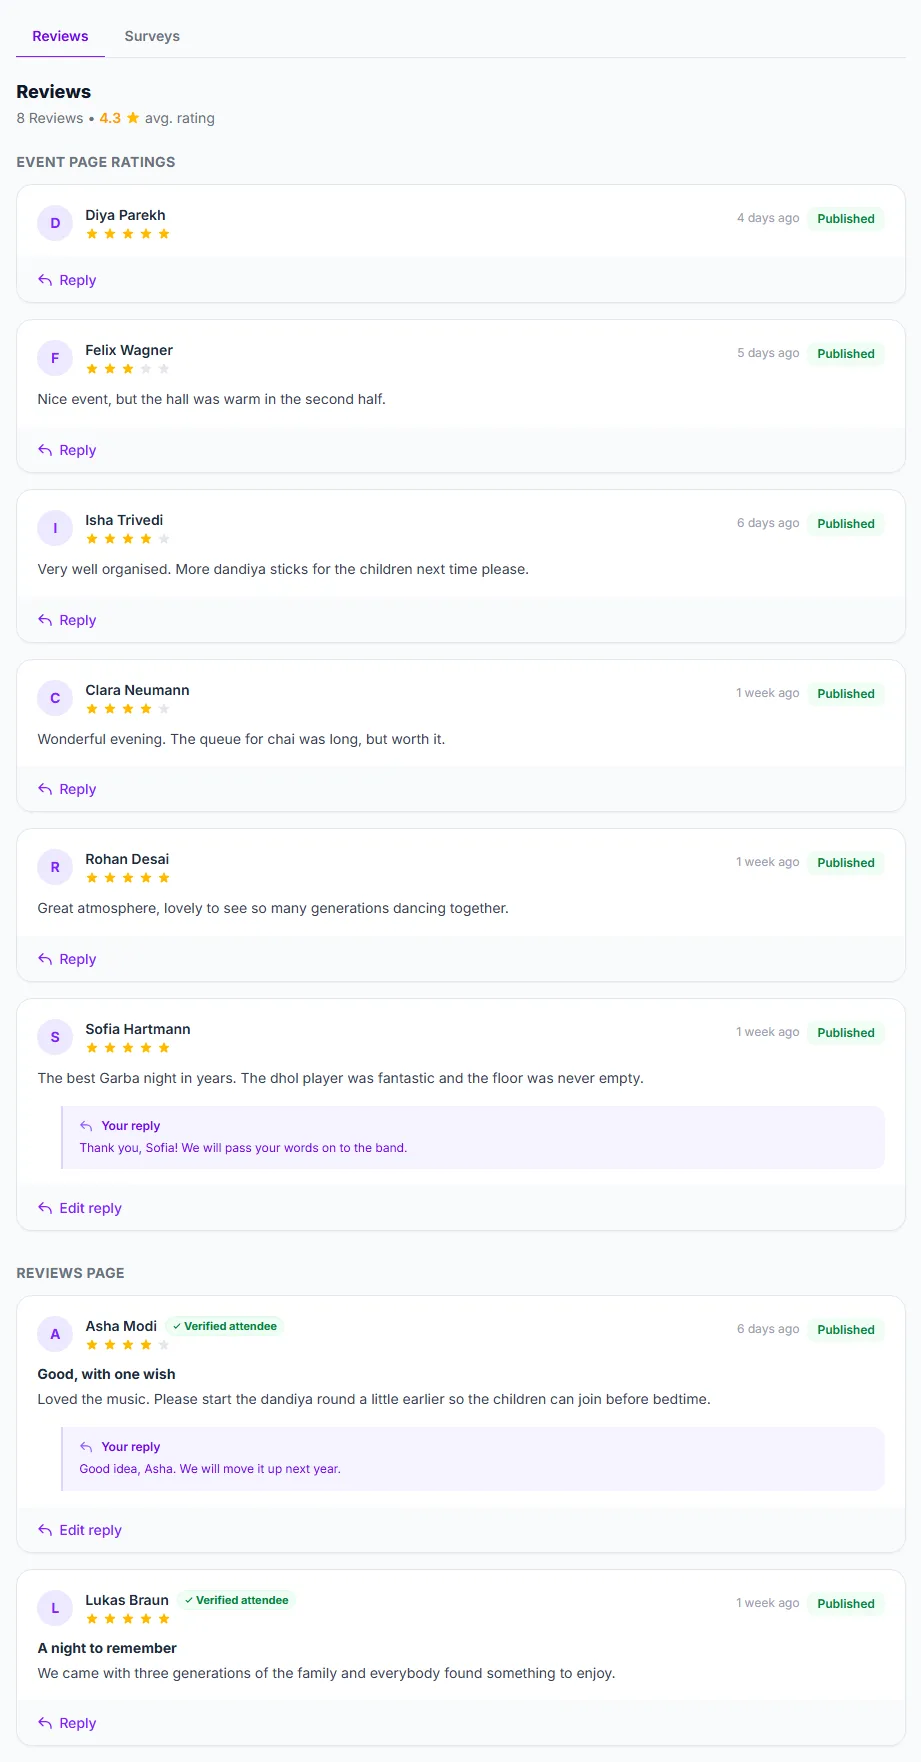Click the '5 days ago' timestamp
The height and width of the screenshot is (1762, 921).
(x=768, y=353)
